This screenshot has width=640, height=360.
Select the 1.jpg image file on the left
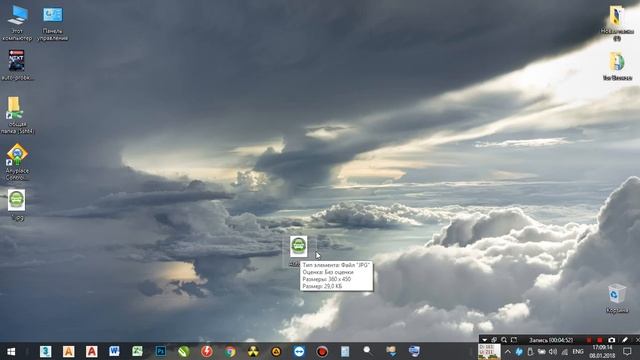[x=17, y=205]
